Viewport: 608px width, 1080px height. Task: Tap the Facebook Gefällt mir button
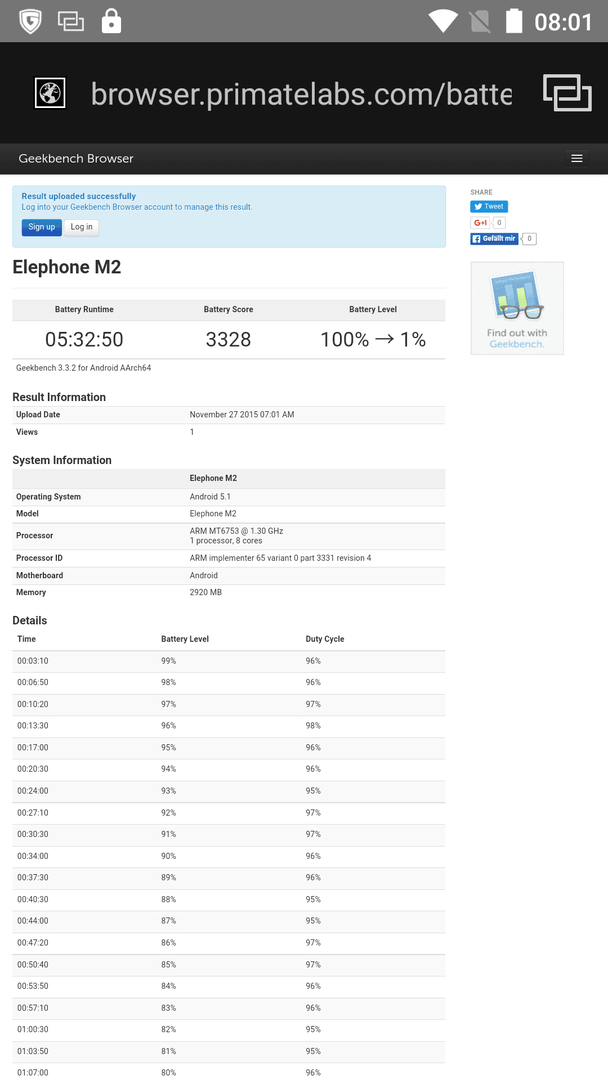pos(494,239)
